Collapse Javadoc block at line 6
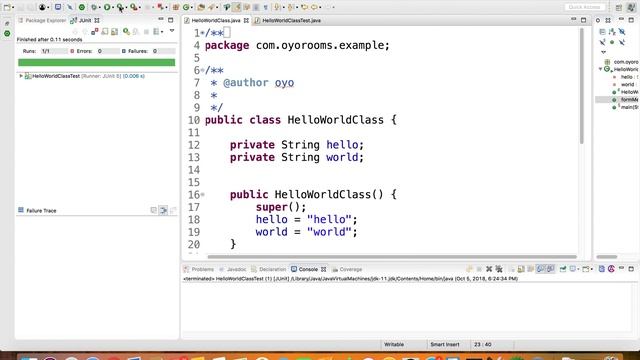The width and height of the screenshot is (640, 360). pos(202,70)
